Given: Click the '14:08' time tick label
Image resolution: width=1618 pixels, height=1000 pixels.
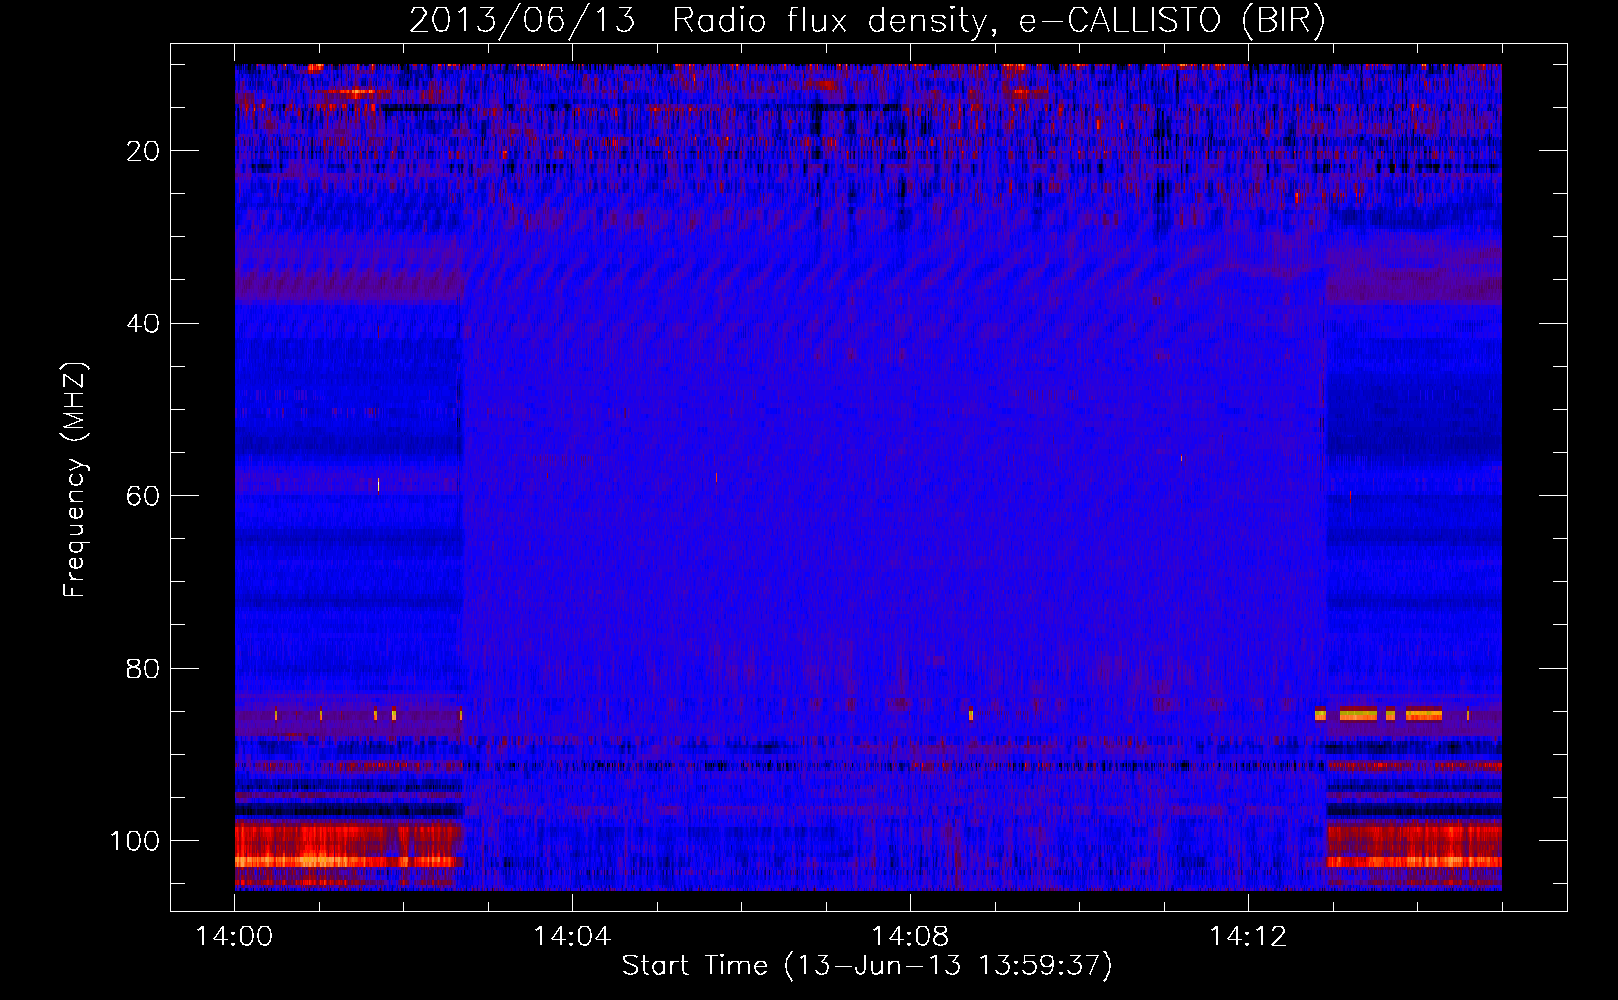Looking at the screenshot, I should 910,937.
